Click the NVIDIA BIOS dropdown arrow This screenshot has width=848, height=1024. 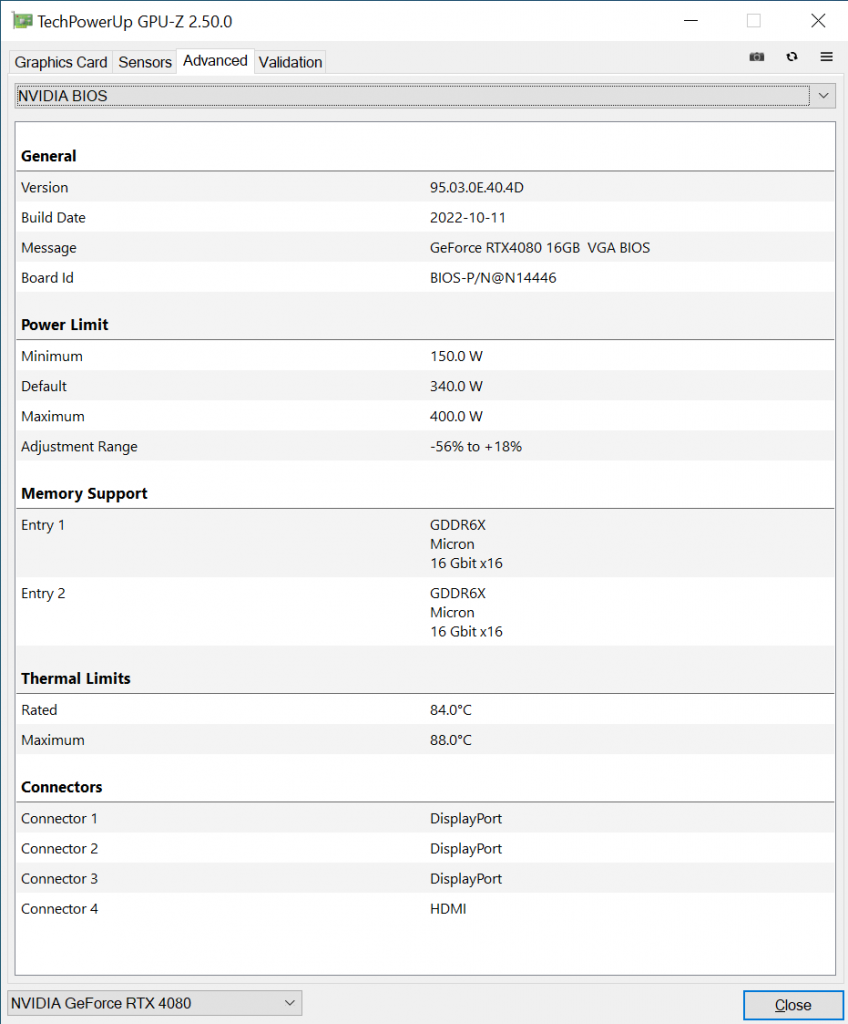823,96
